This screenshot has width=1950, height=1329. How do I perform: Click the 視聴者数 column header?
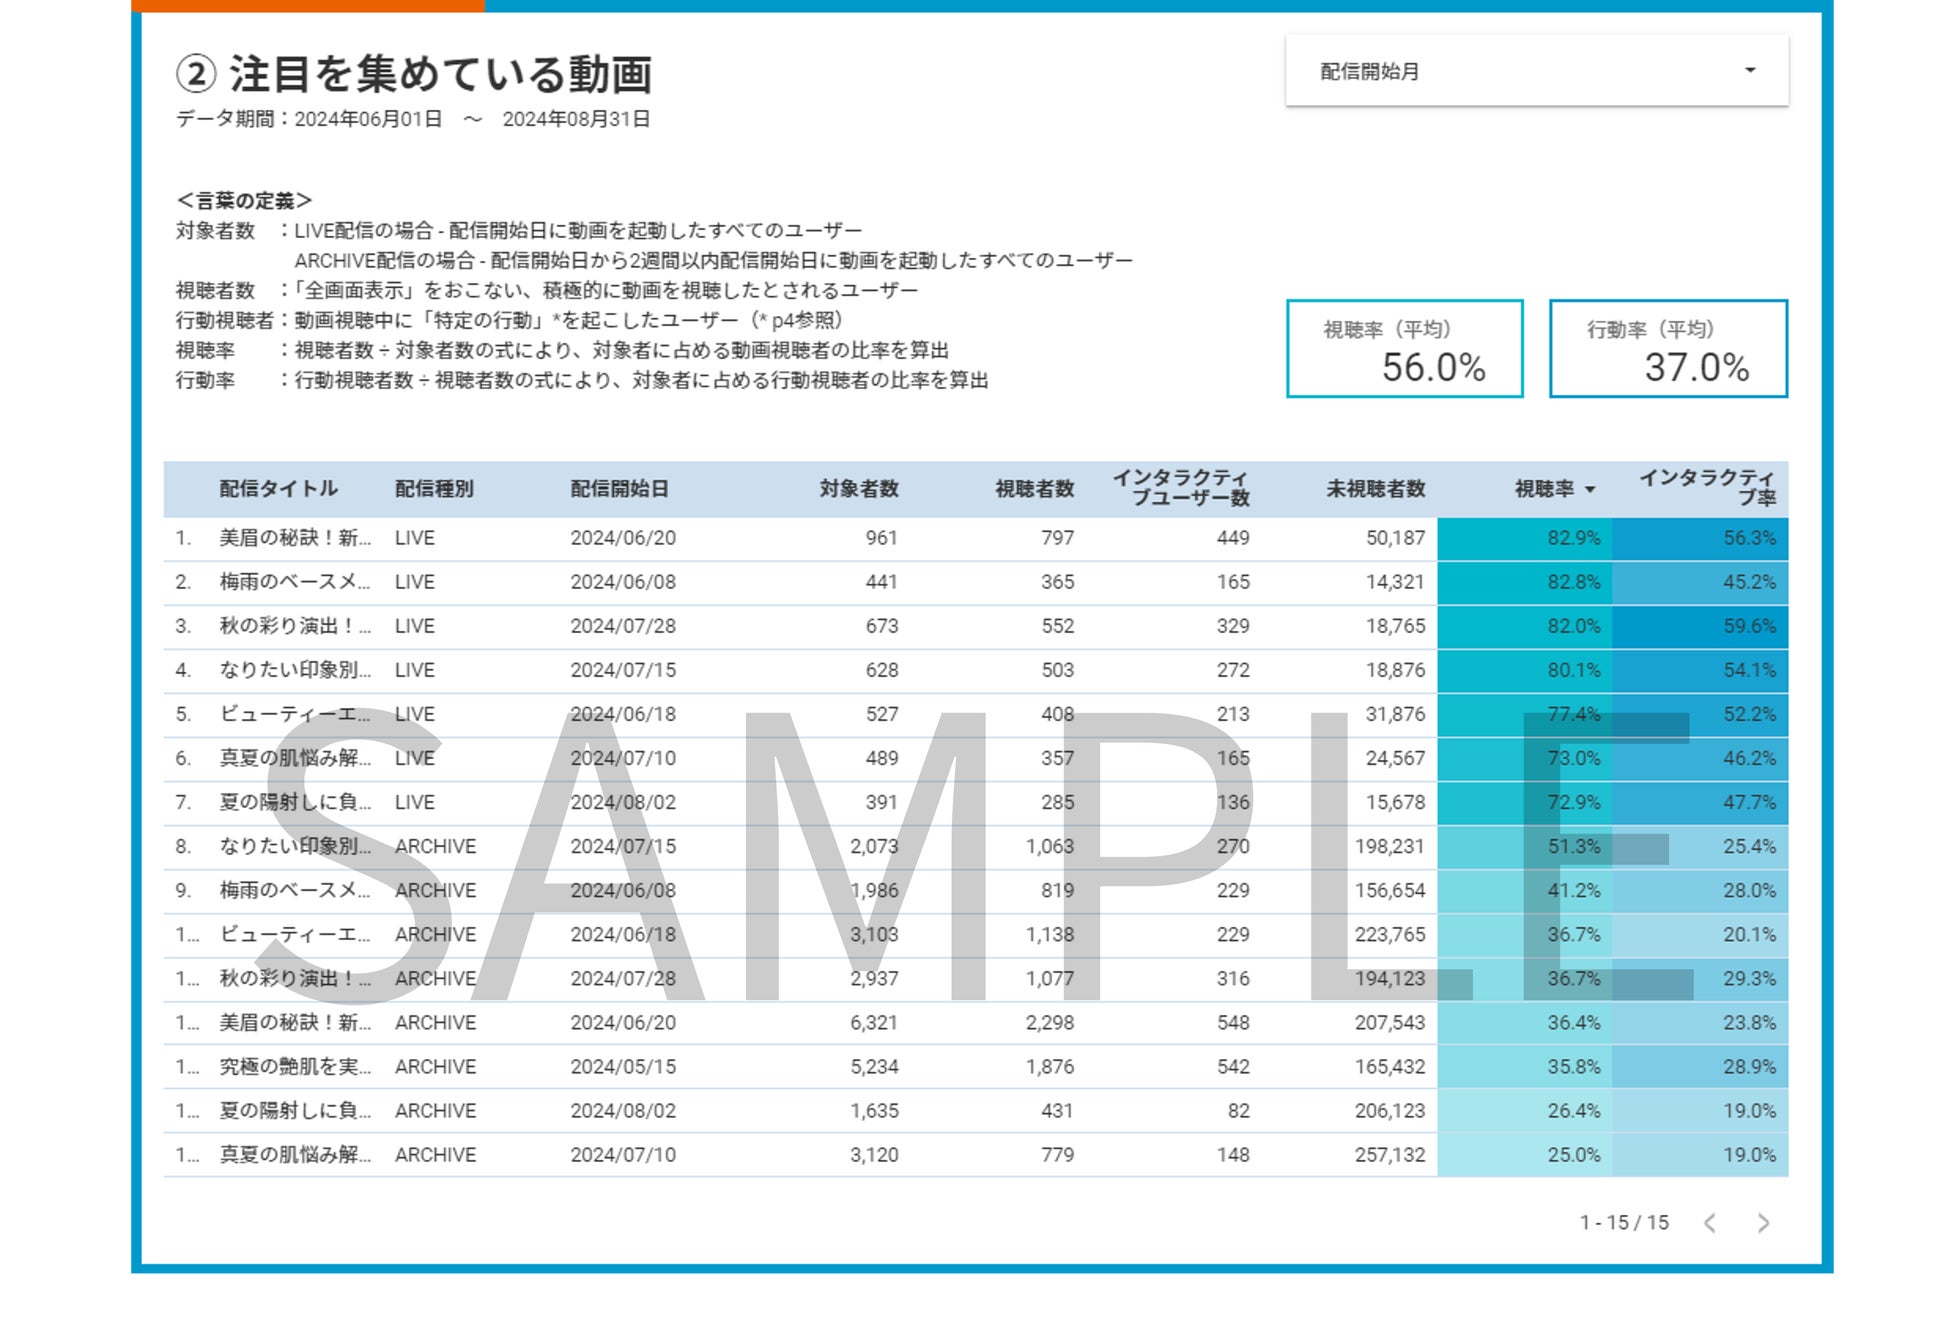pos(1034,489)
